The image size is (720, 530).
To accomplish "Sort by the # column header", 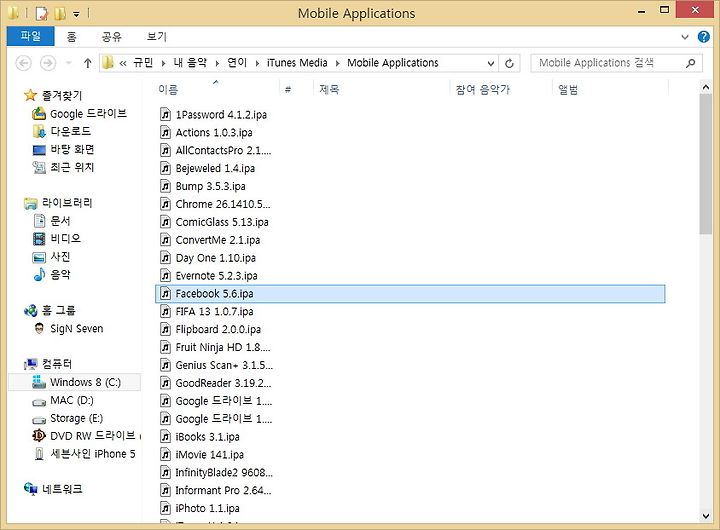I will pyautogui.click(x=288, y=90).
